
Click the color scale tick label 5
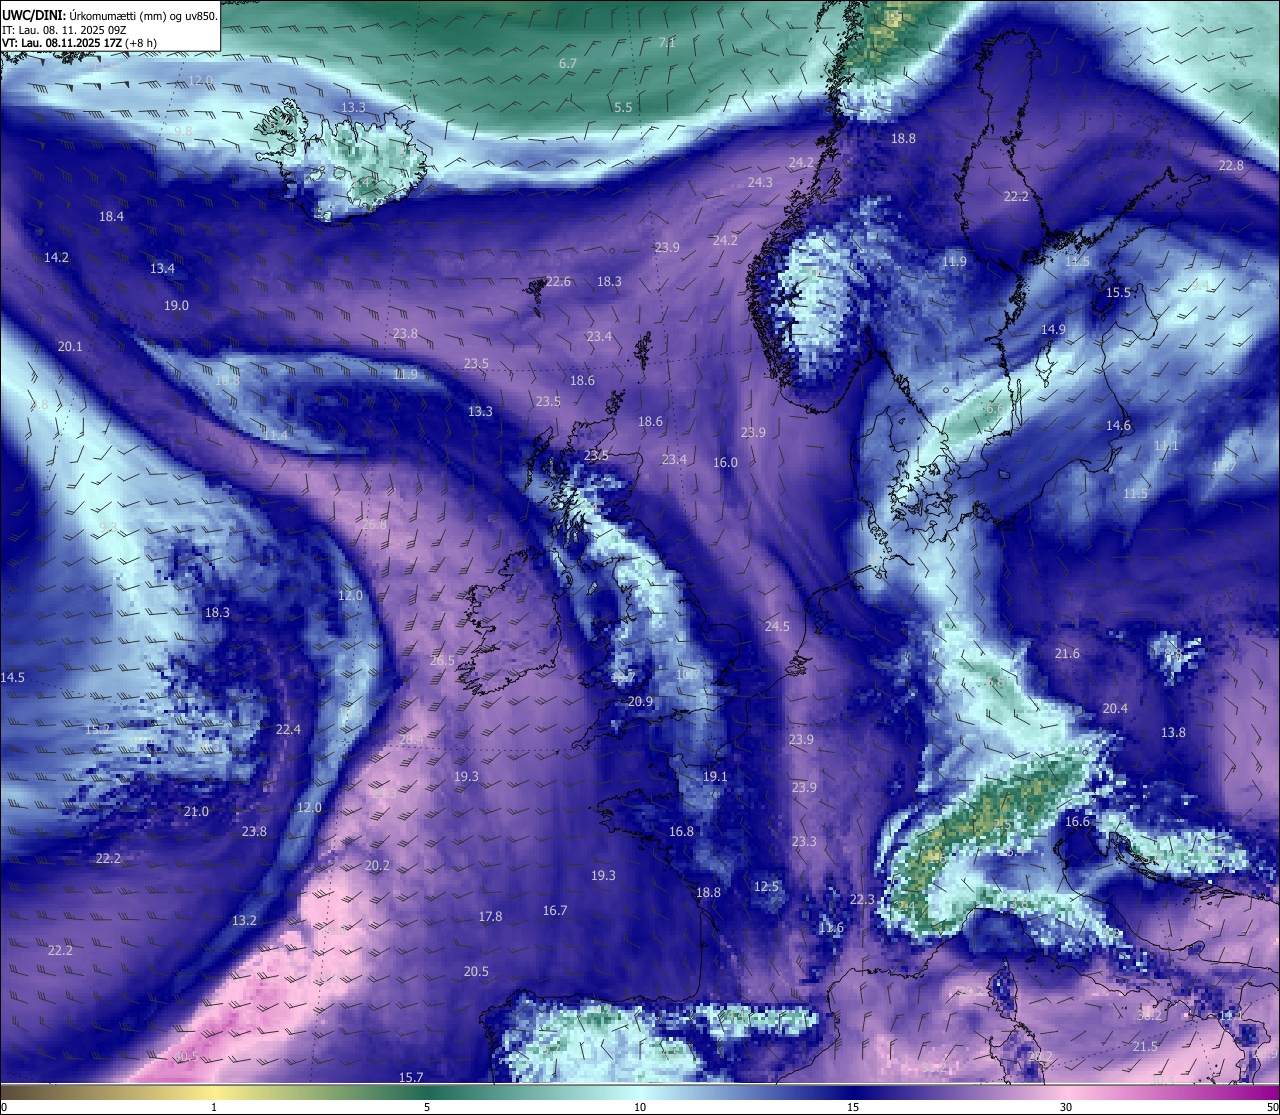pos(427,1106)
